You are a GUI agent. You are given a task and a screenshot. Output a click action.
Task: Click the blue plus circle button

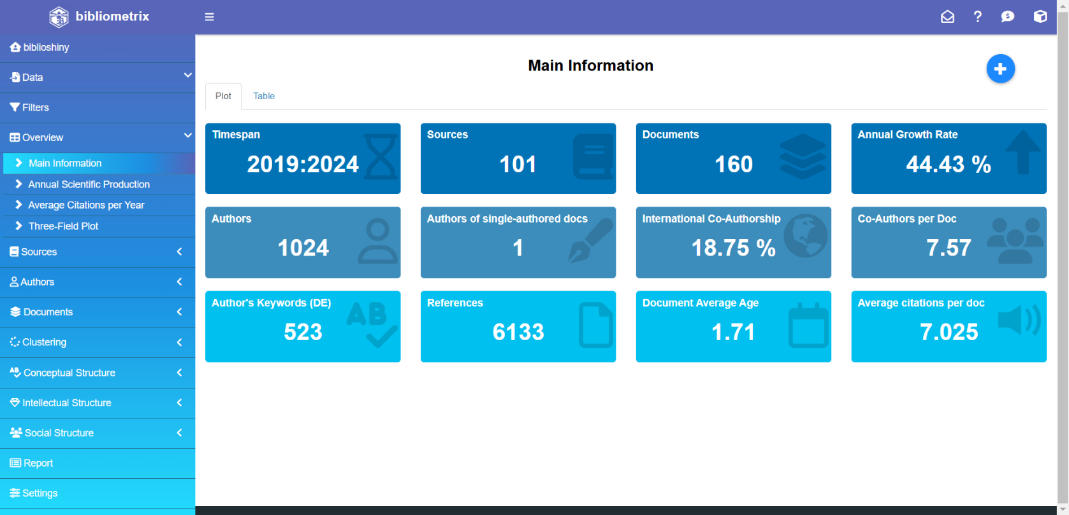[1000, 69]
